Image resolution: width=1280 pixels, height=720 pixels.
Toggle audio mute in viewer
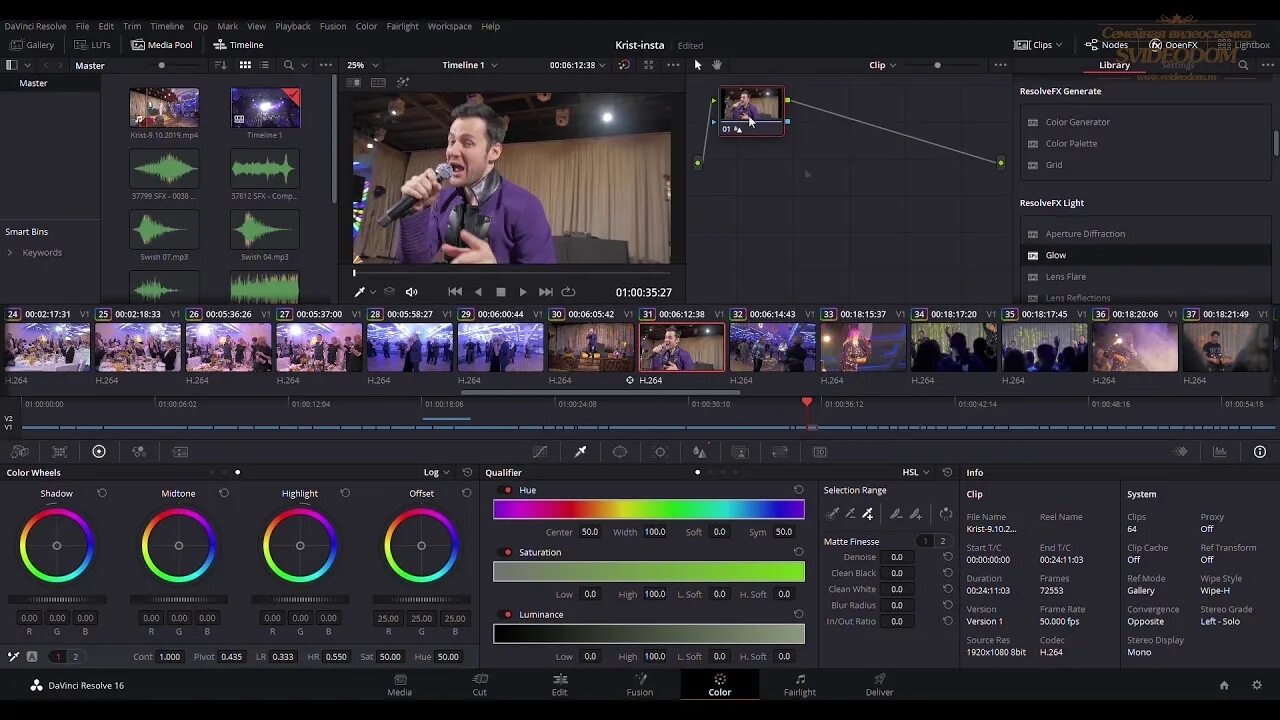pos(411,292)
